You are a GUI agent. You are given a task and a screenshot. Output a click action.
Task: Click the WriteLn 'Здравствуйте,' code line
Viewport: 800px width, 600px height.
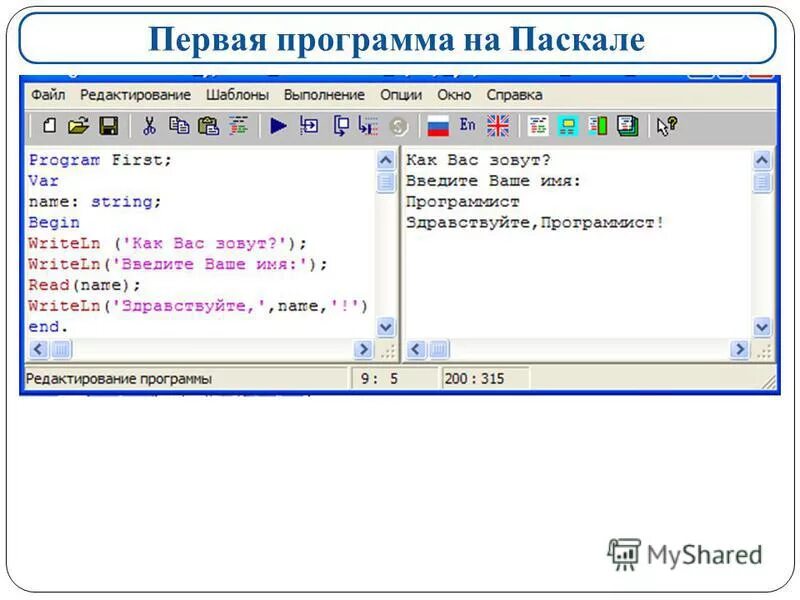point(198,306)
